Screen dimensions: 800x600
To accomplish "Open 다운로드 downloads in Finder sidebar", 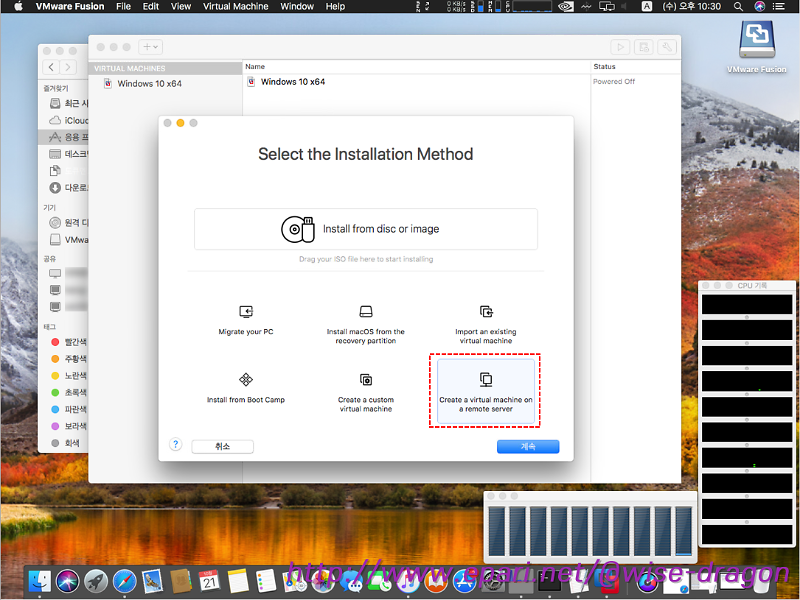I will point(68,188).
